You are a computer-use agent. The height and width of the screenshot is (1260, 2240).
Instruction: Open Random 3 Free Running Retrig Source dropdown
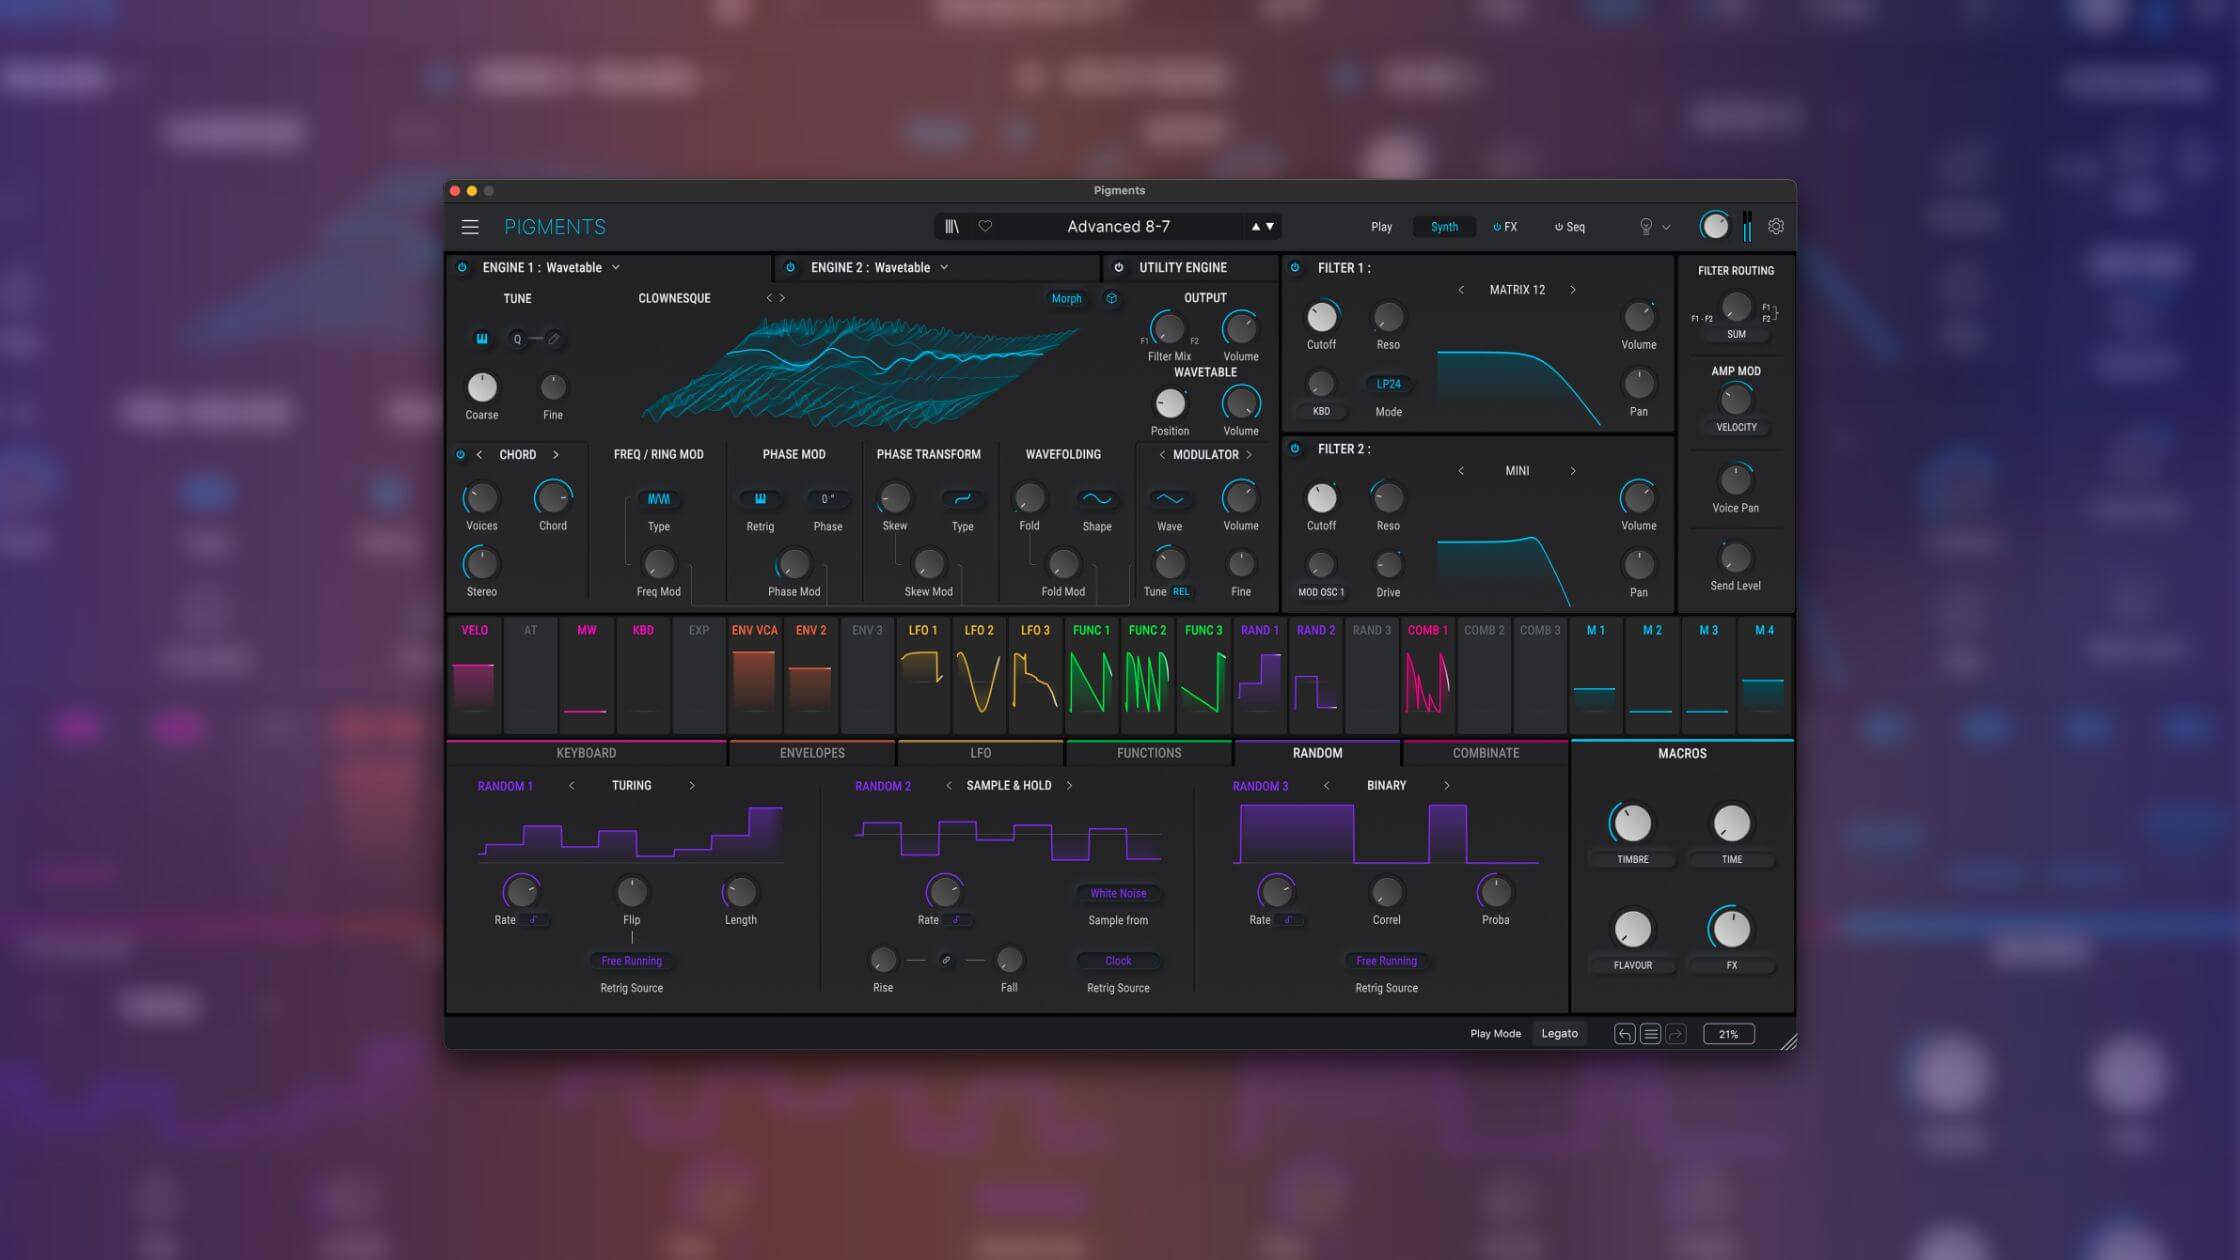tap(1386, 961)
